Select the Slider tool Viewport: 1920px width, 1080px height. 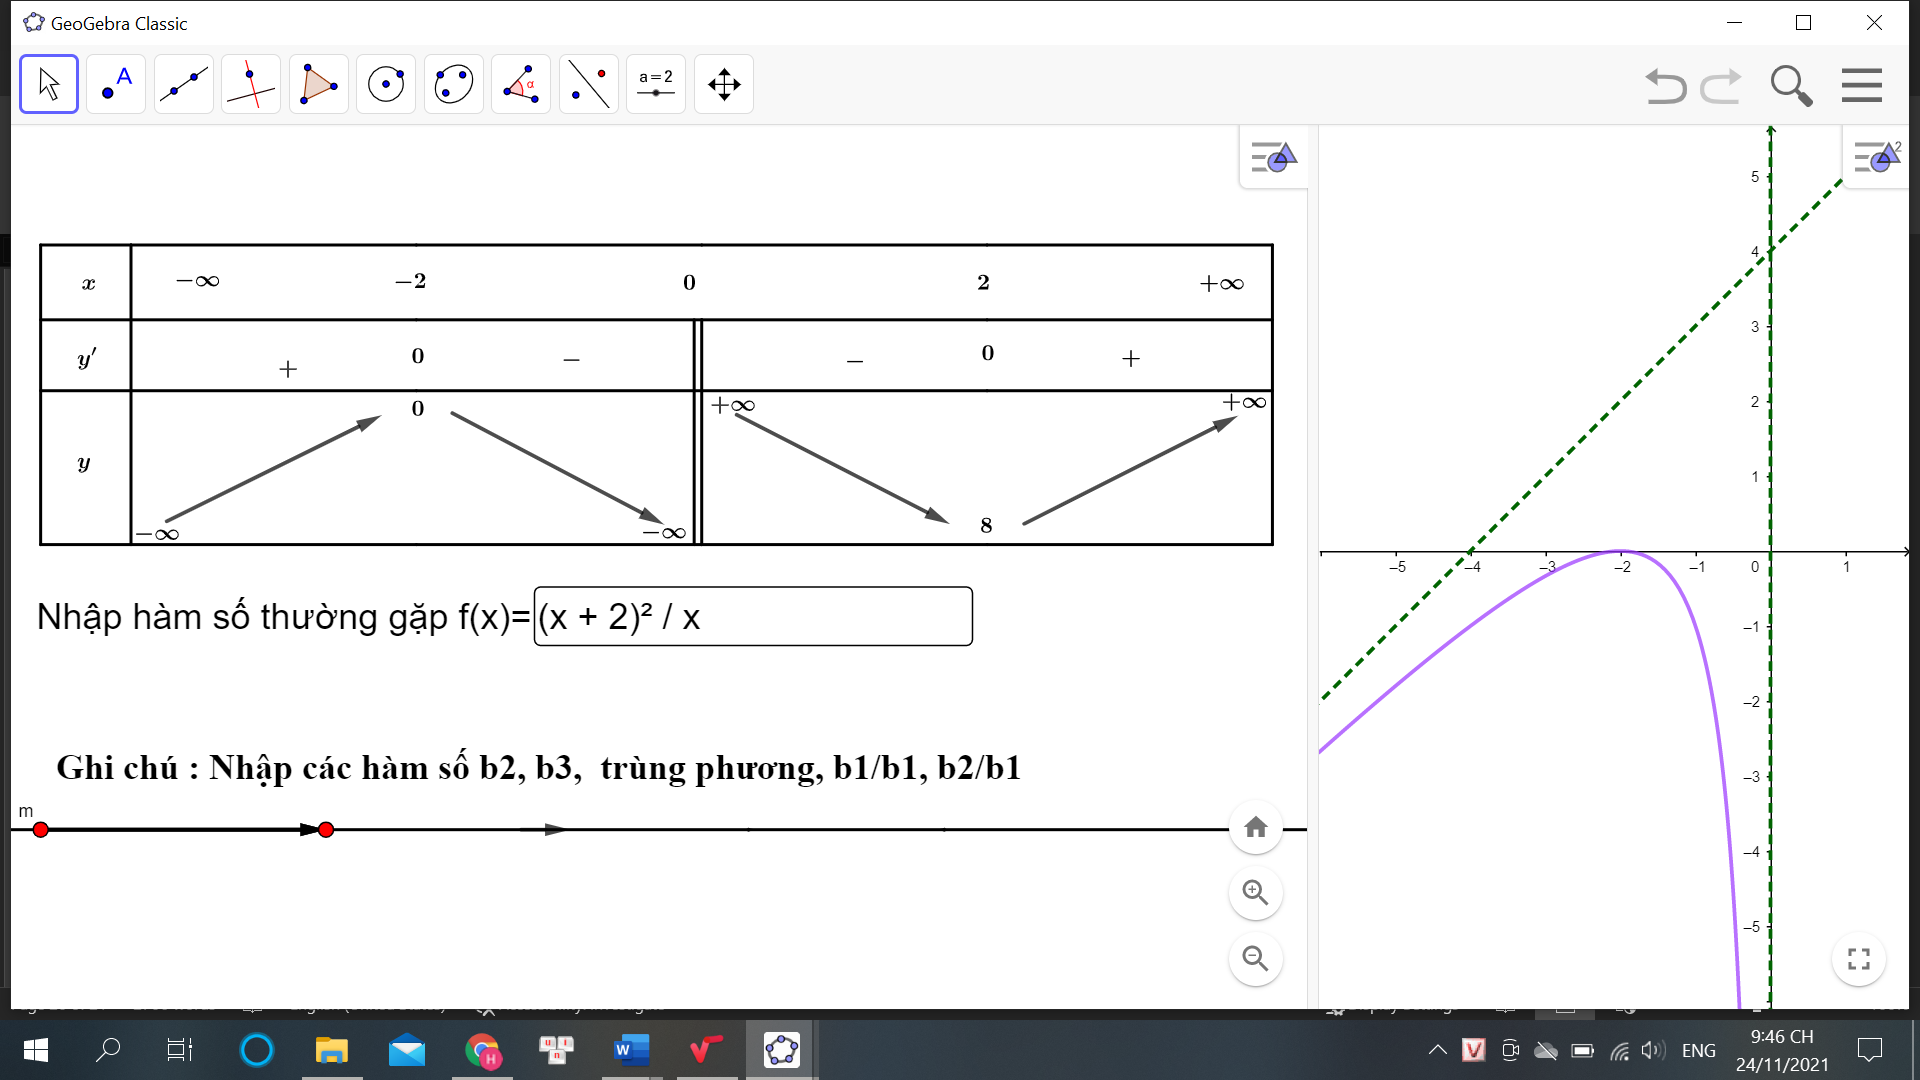tap(656, 84)
